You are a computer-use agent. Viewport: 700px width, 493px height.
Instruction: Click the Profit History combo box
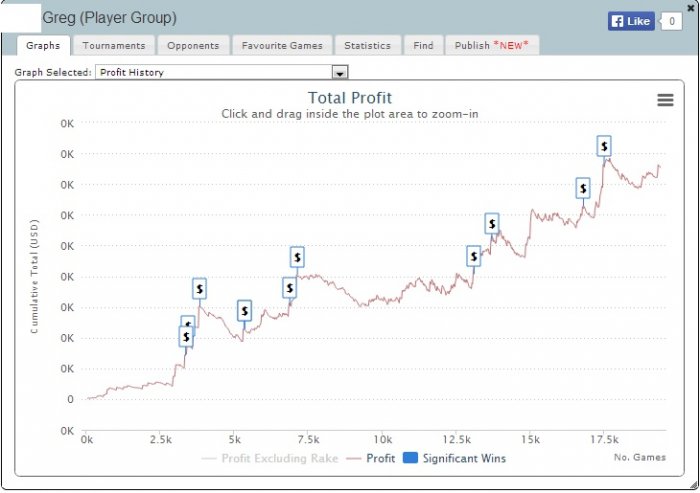(x=214, y=72)
